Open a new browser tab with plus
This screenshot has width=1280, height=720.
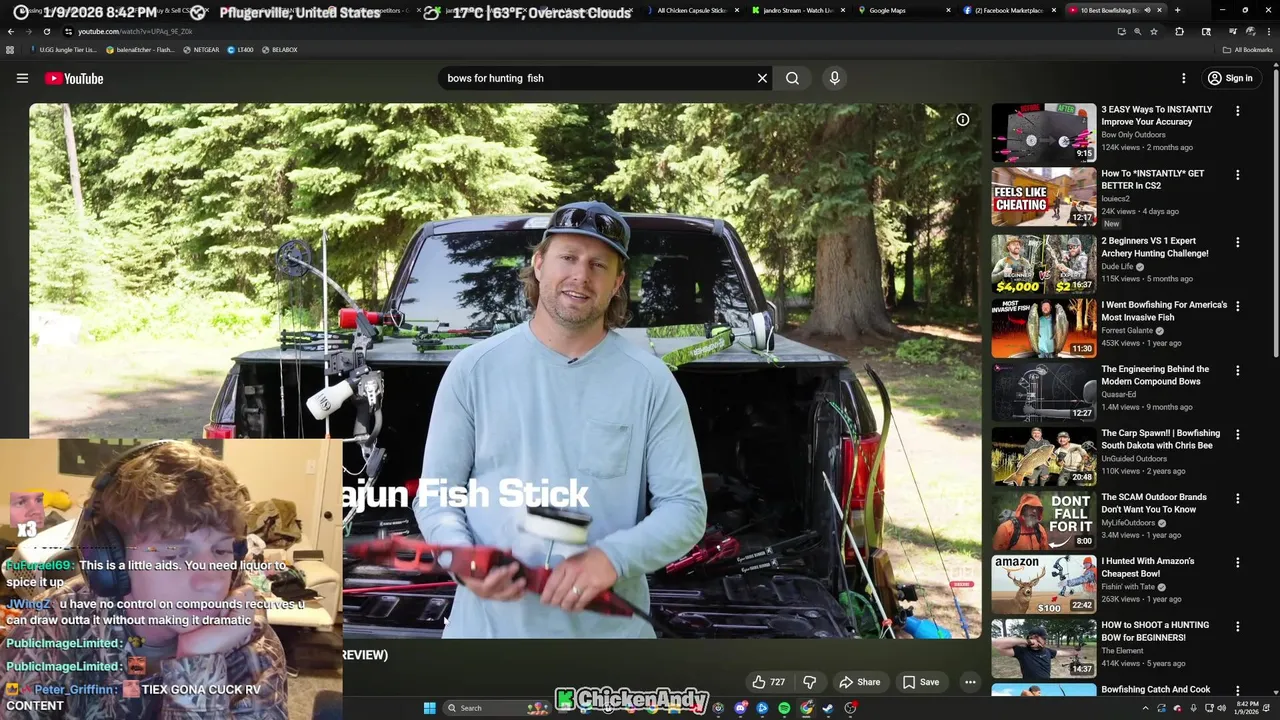[x=1177, y=10]
